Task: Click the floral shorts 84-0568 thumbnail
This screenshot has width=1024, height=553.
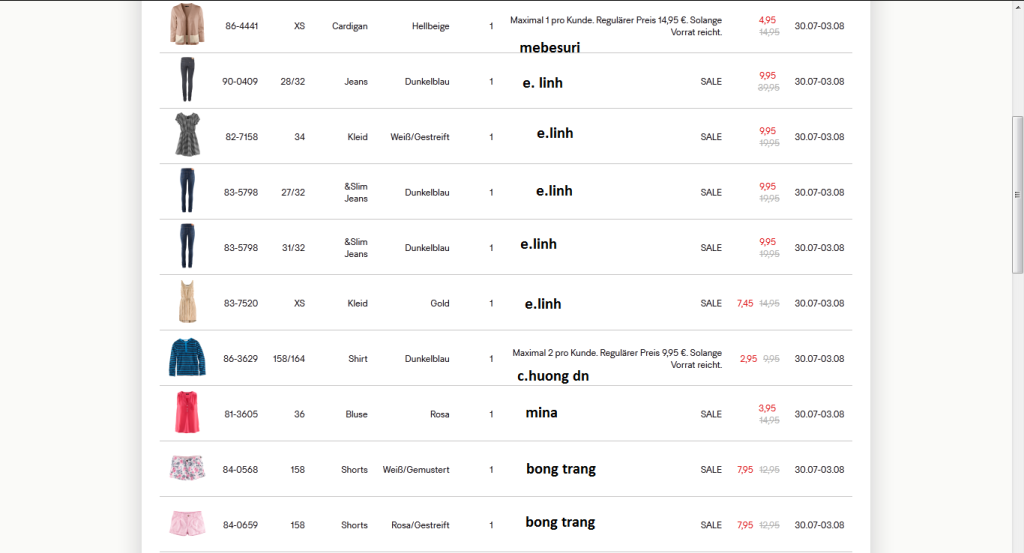Action: pyautogui.click(x=187, y=468)
